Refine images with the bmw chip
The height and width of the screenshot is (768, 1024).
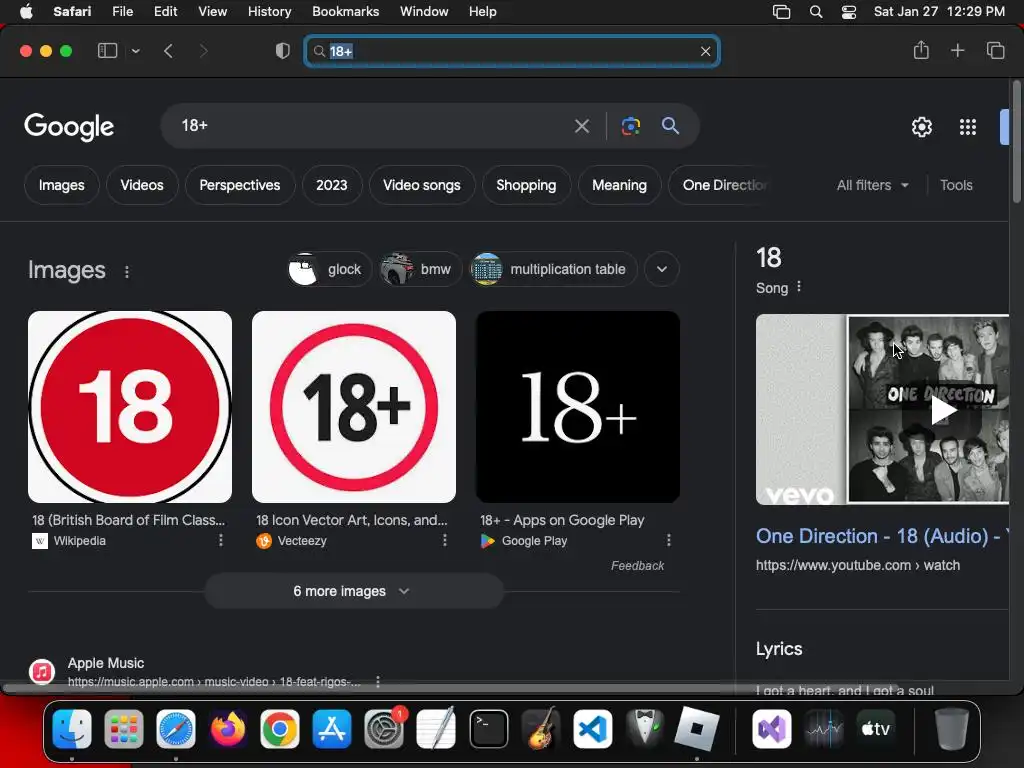[420, 269]
